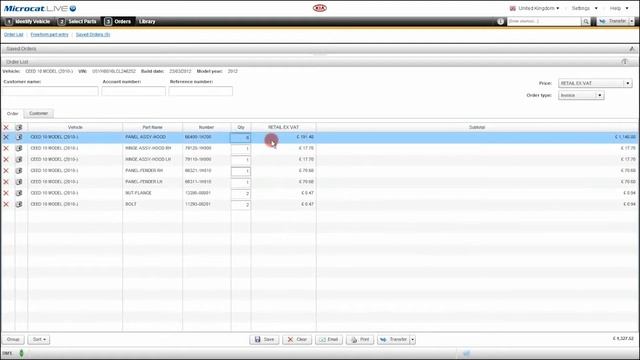Focus the Reference number field

[x=201, y=91]
